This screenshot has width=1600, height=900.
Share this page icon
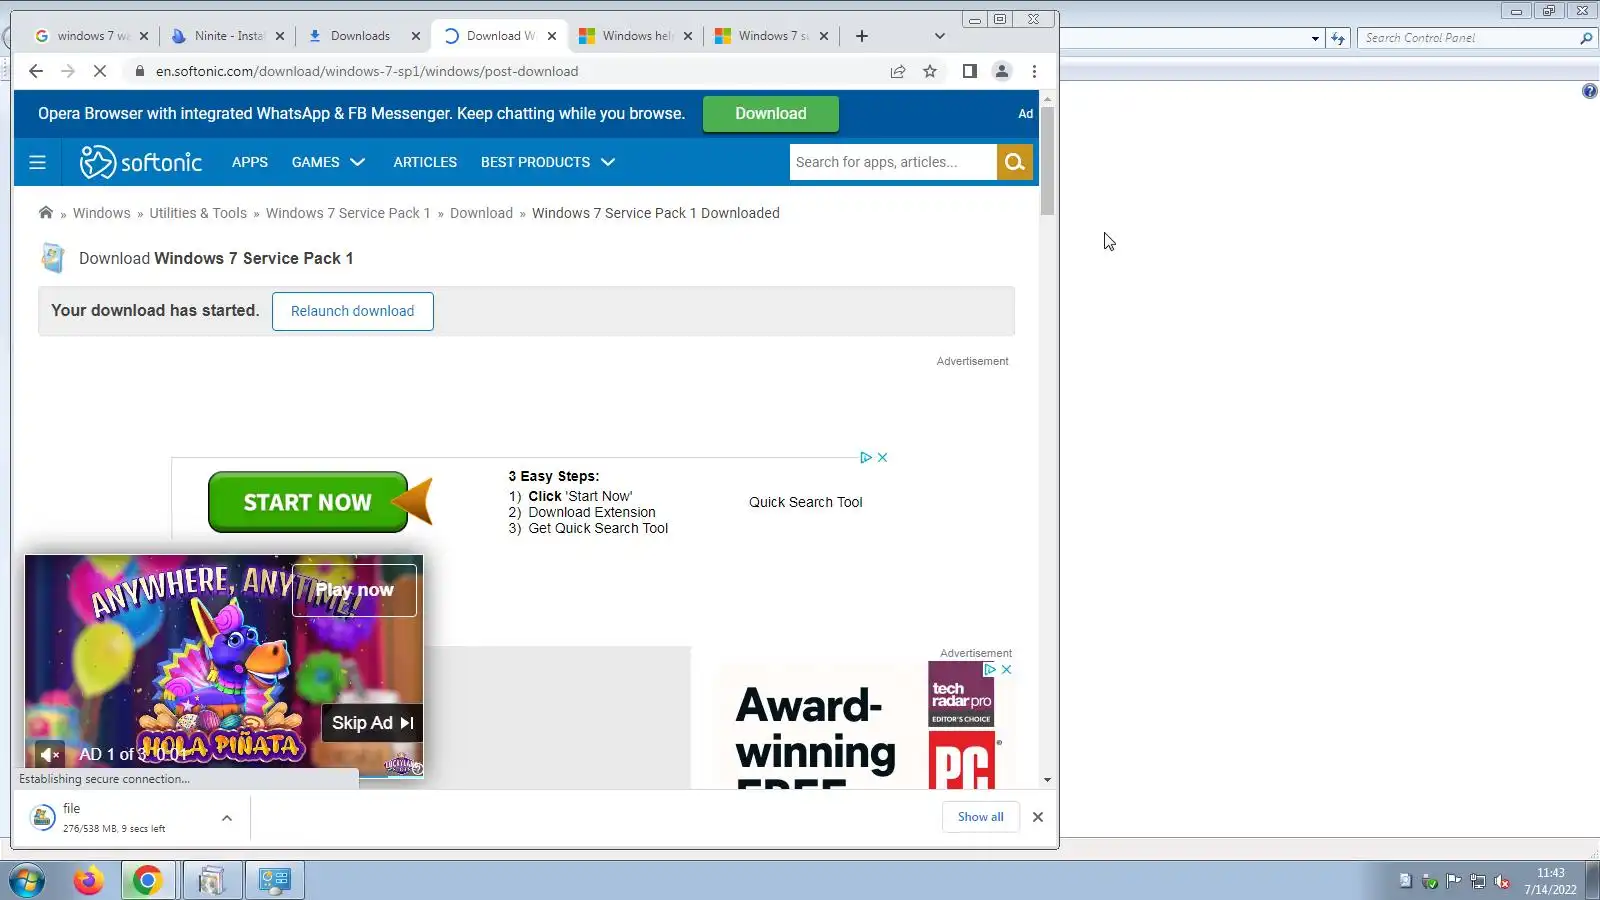(898, 71)
